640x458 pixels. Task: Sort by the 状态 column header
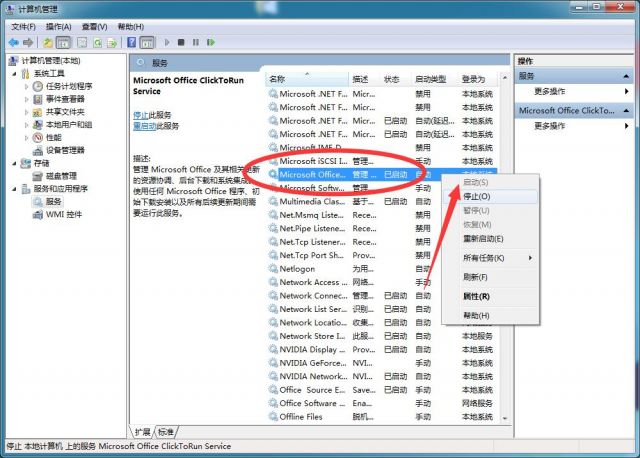pyautogui.click(x=396, y=79)
